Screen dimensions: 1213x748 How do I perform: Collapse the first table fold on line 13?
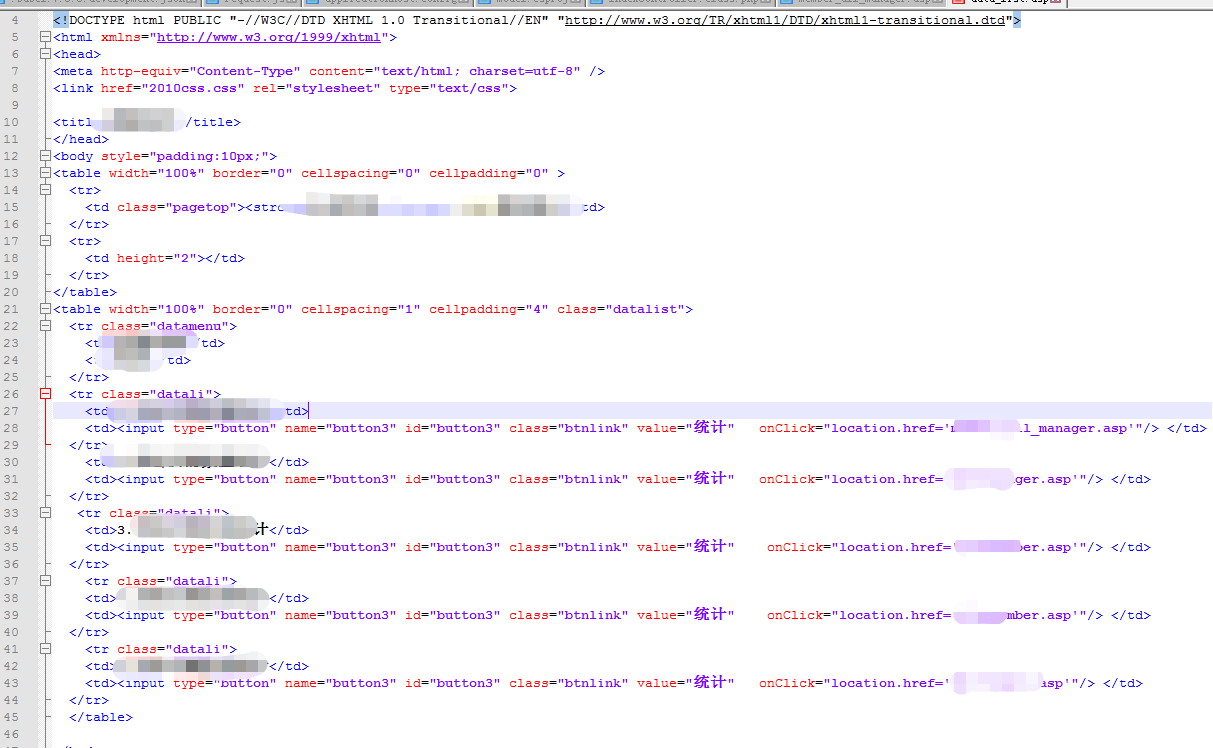tap(45, 173)
